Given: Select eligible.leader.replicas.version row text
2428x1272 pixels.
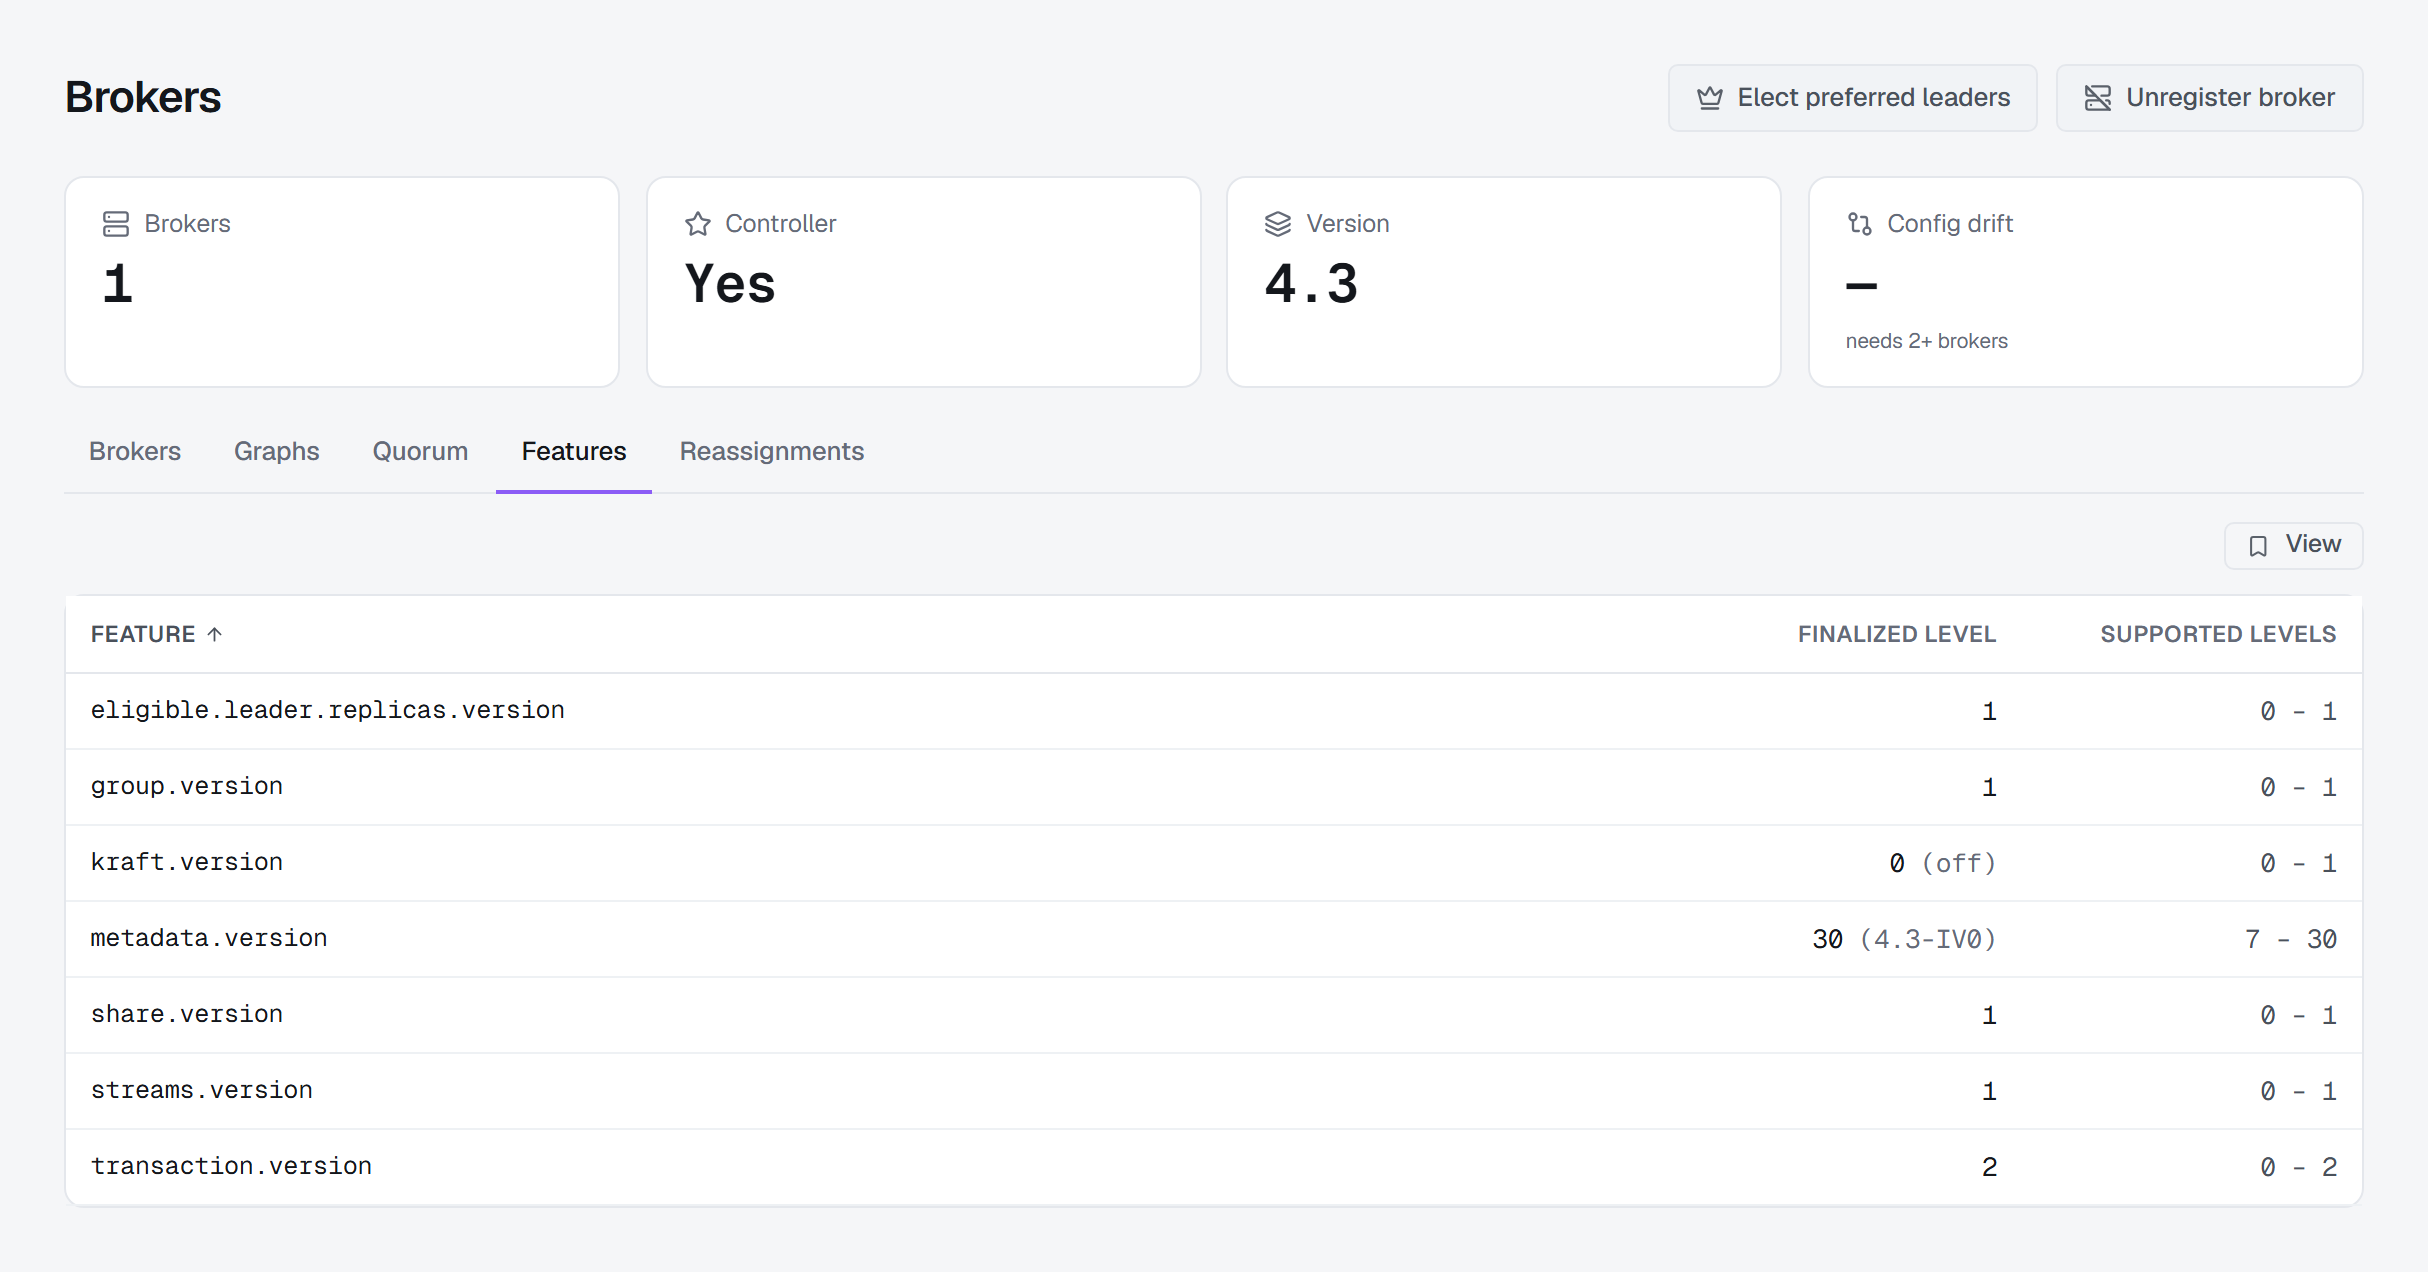Looking at the screenshot, I should [328, 710].
